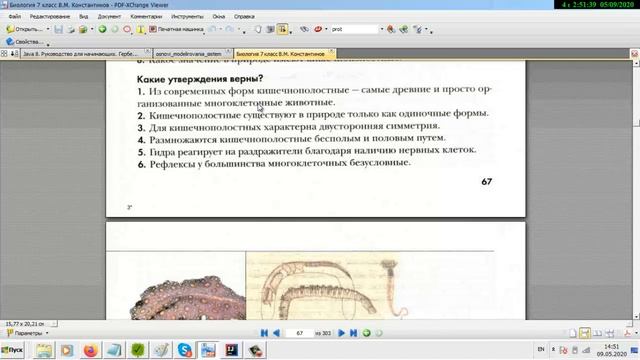Click the Свойства button
The image size is (640, 360).
coord(24,42)
